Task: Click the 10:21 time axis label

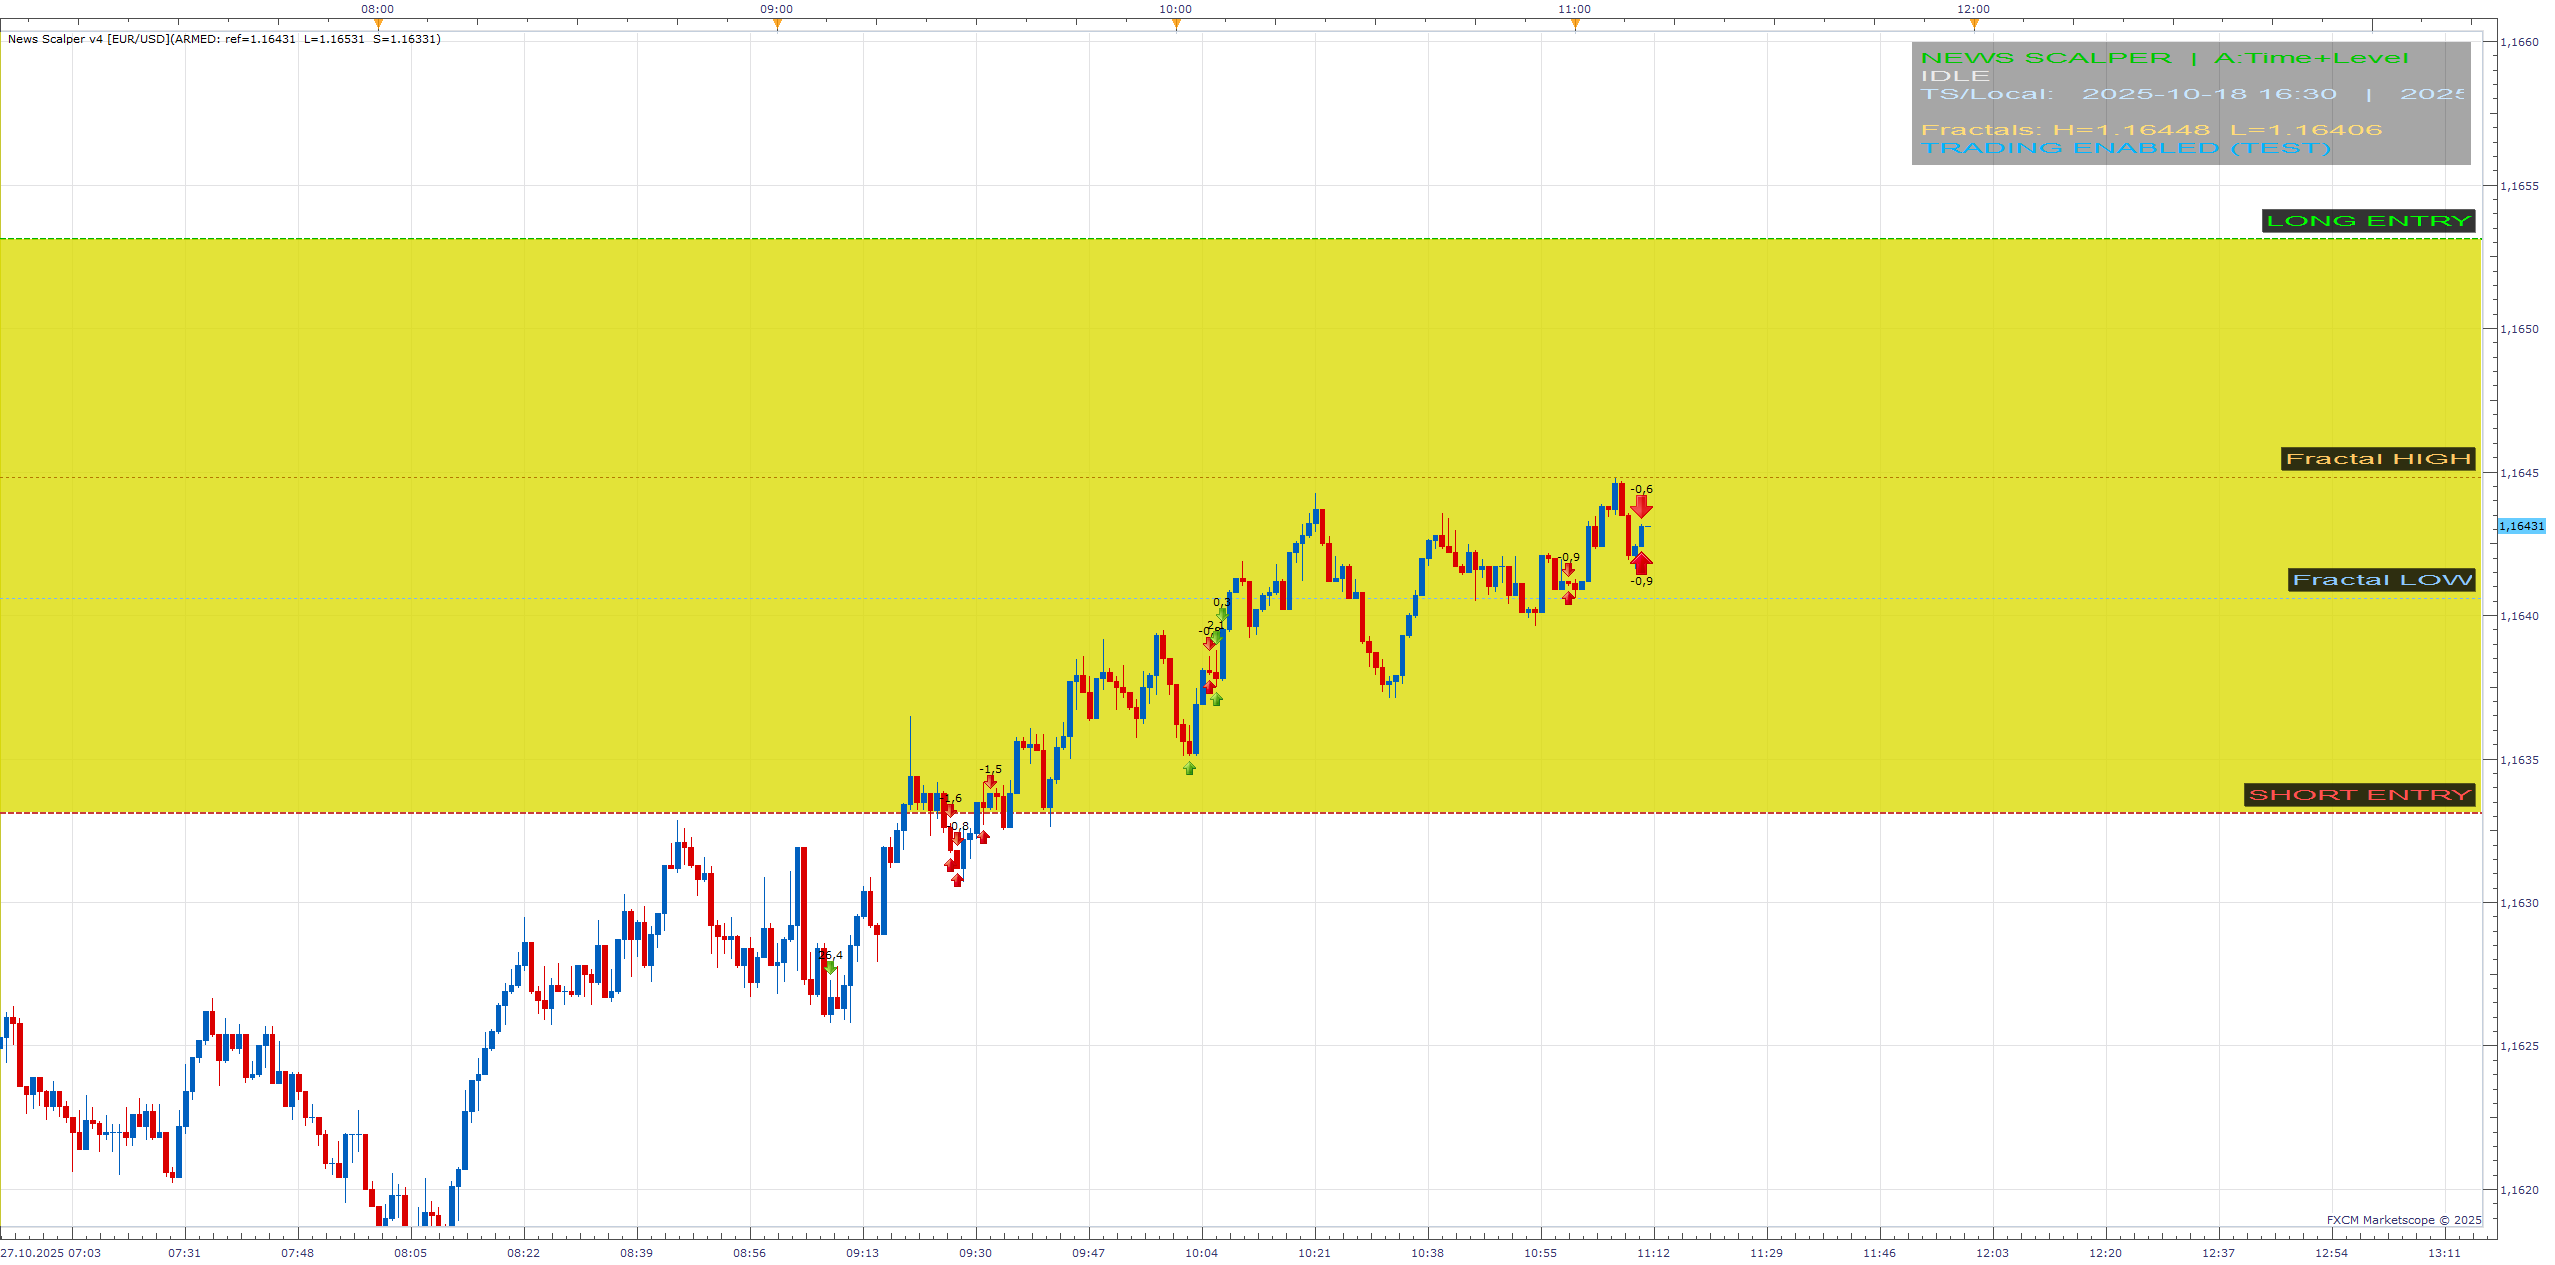Action: pos(1314,1253)
